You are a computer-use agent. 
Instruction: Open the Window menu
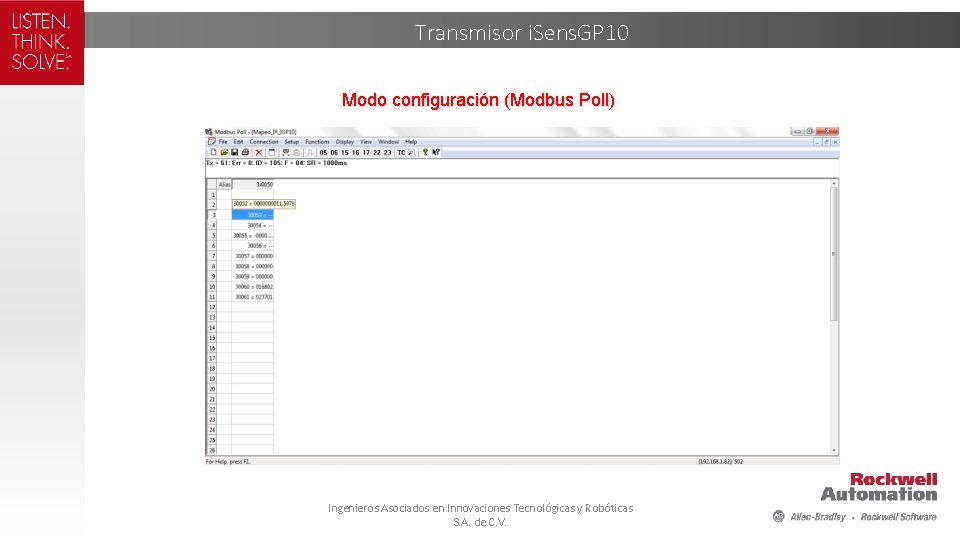388,141
